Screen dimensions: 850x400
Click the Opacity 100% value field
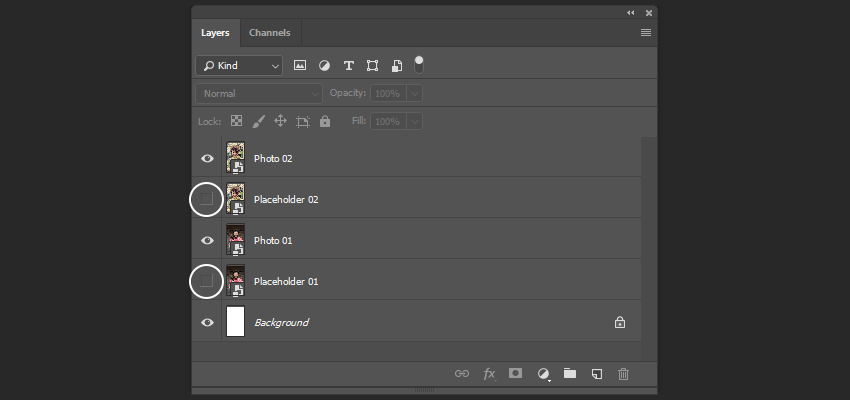pyautogui.click(x=389, y=93)
